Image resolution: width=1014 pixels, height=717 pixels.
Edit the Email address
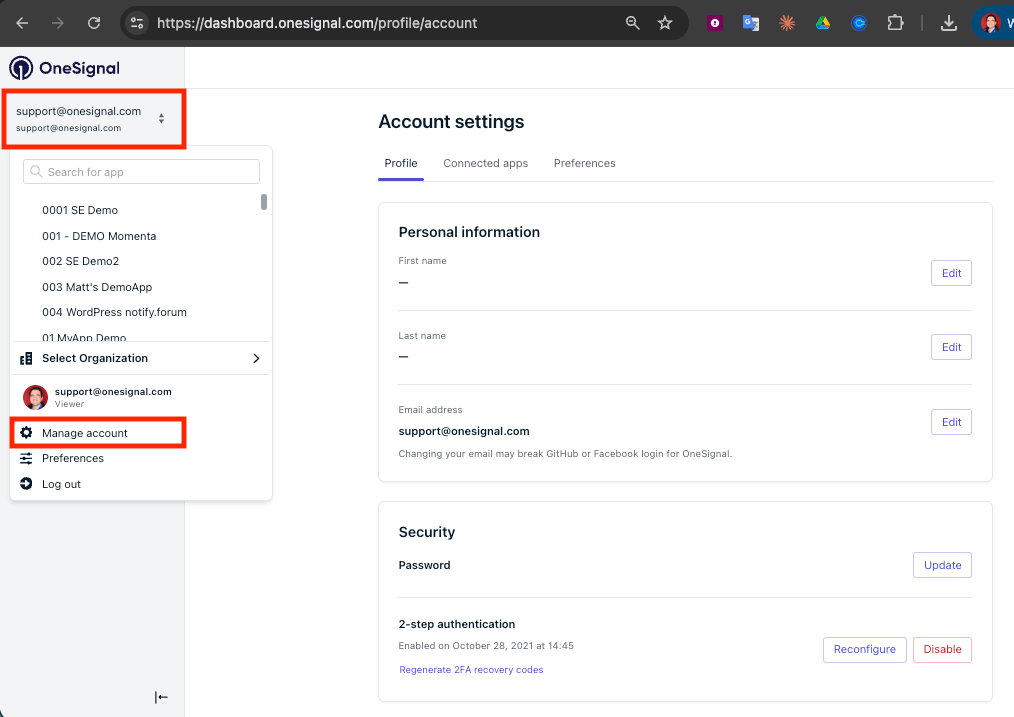point(951,422)
